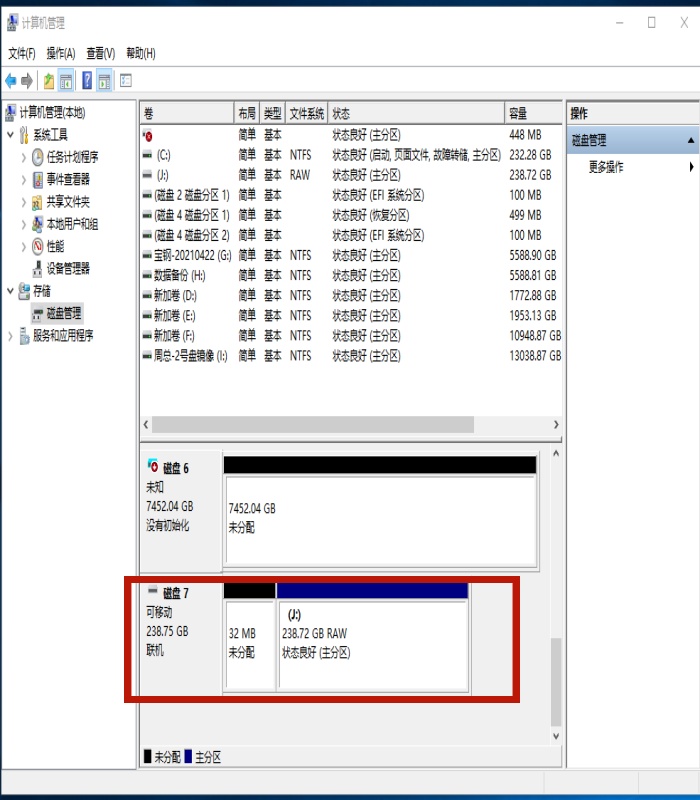700x800 pixels.
Task: Toggle the action pane toolbar icon
Action: (104, 81)
